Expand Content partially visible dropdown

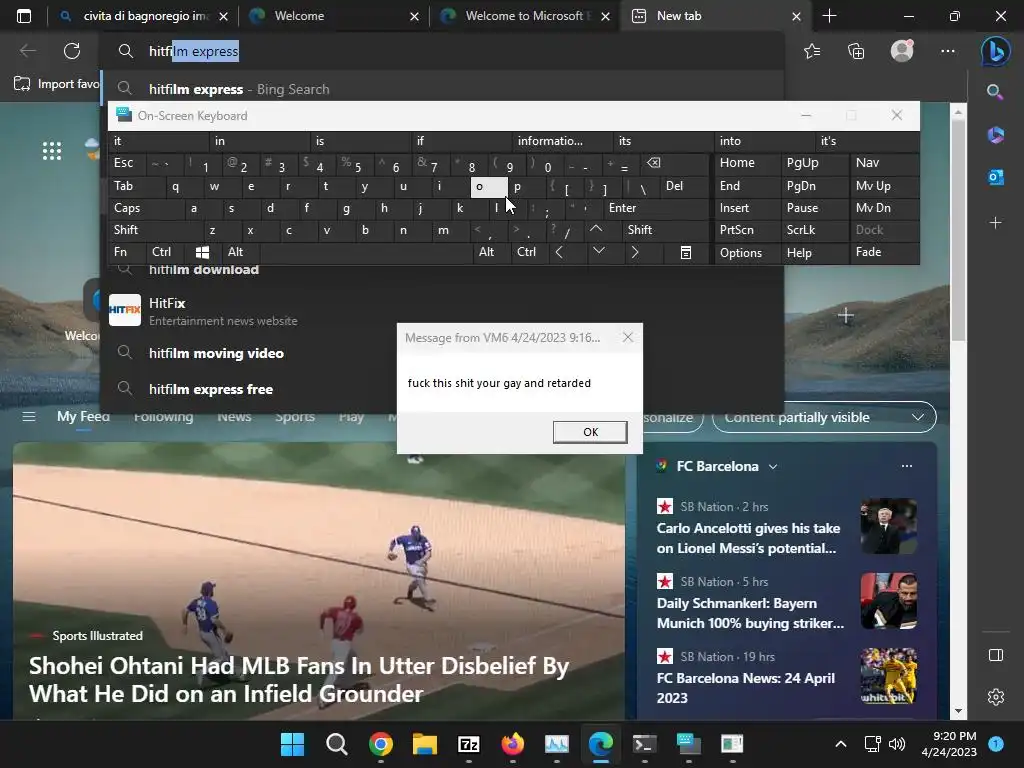[824, 417]
